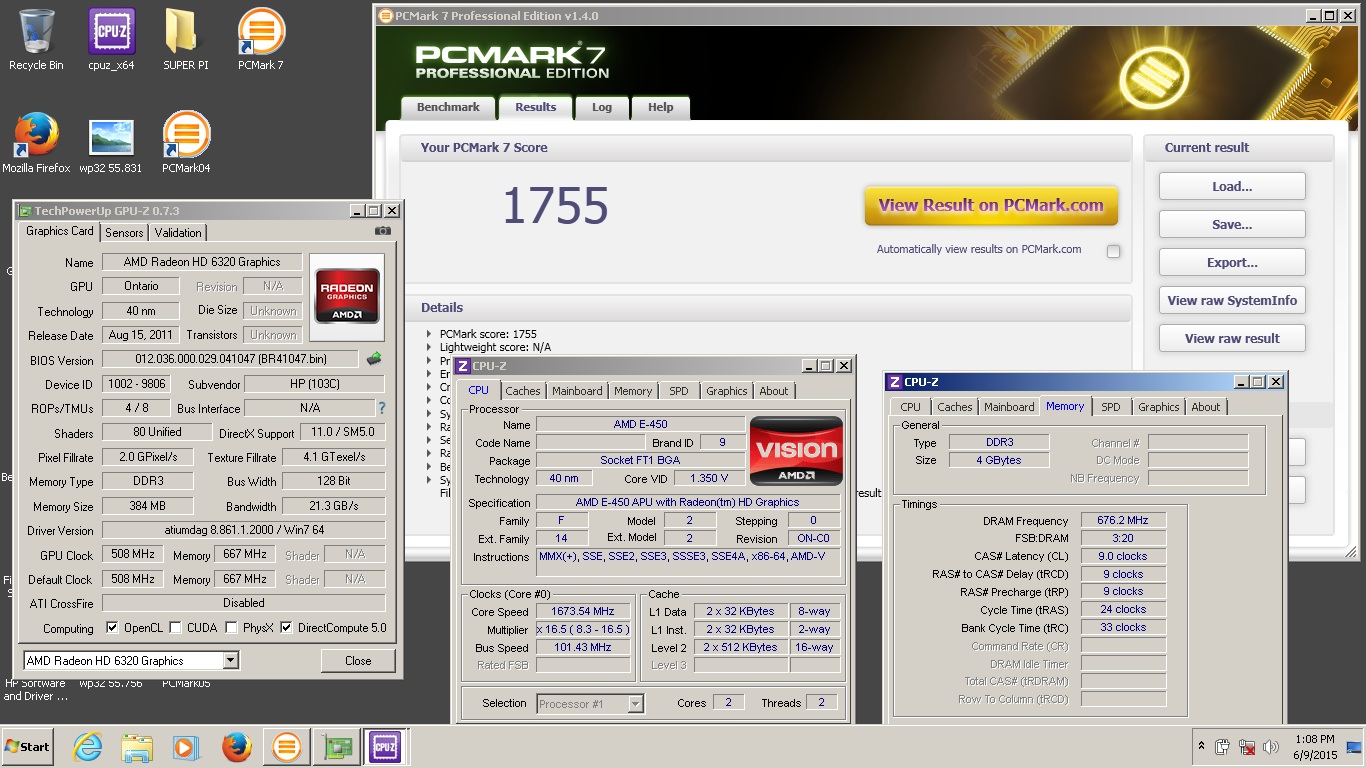Open the Benchmark tab in PCMark 7
The height and width of the screenshot is (768, 1366).
(x=448, y=107)
